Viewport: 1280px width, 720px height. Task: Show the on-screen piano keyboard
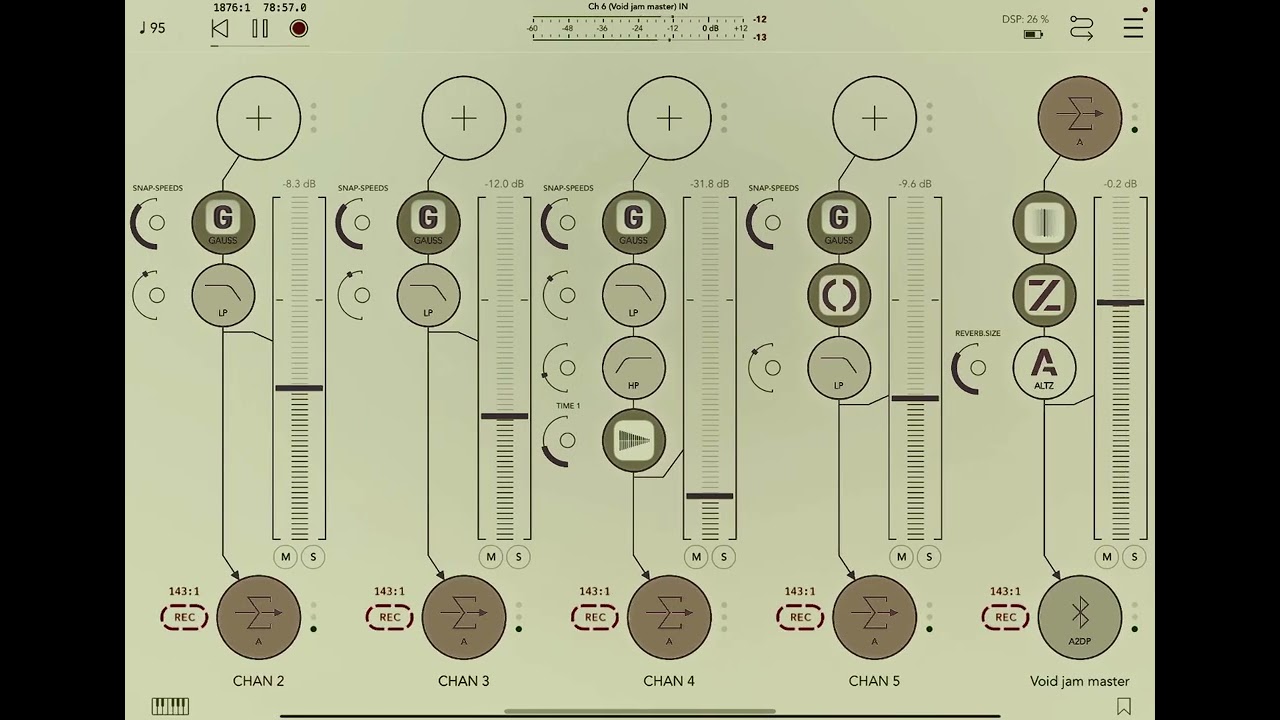pos(170,707)
